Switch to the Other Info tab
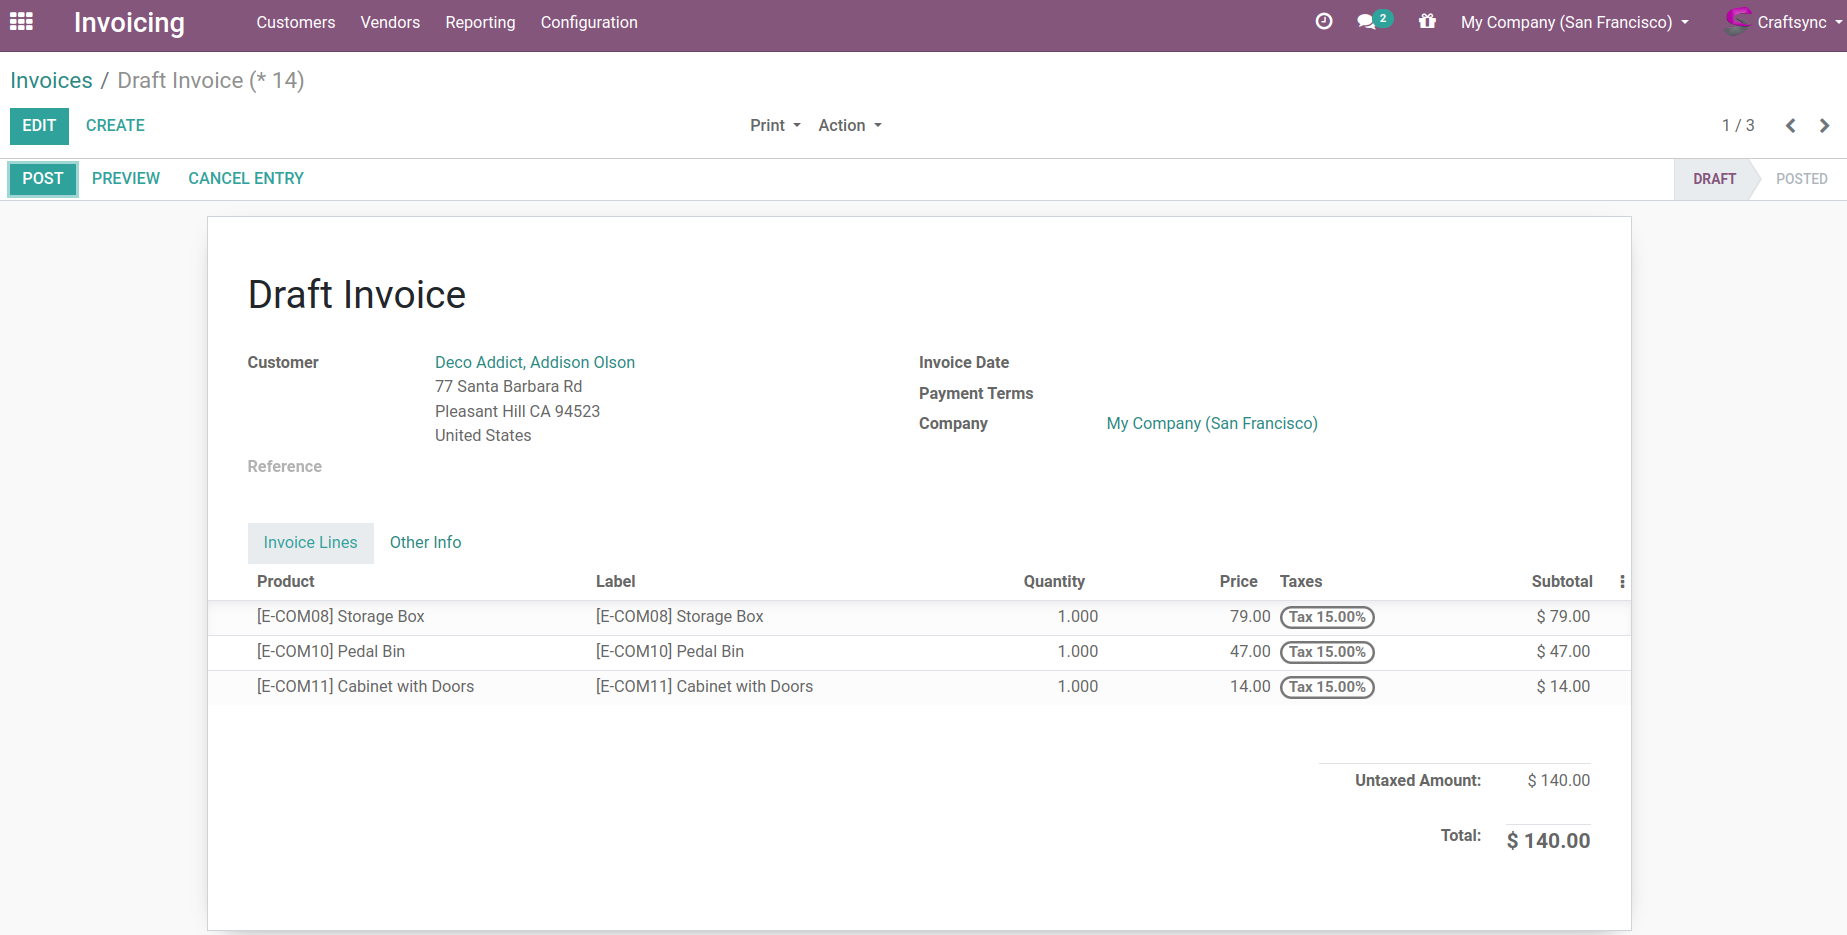The image size is (1847, 935). 425,543
